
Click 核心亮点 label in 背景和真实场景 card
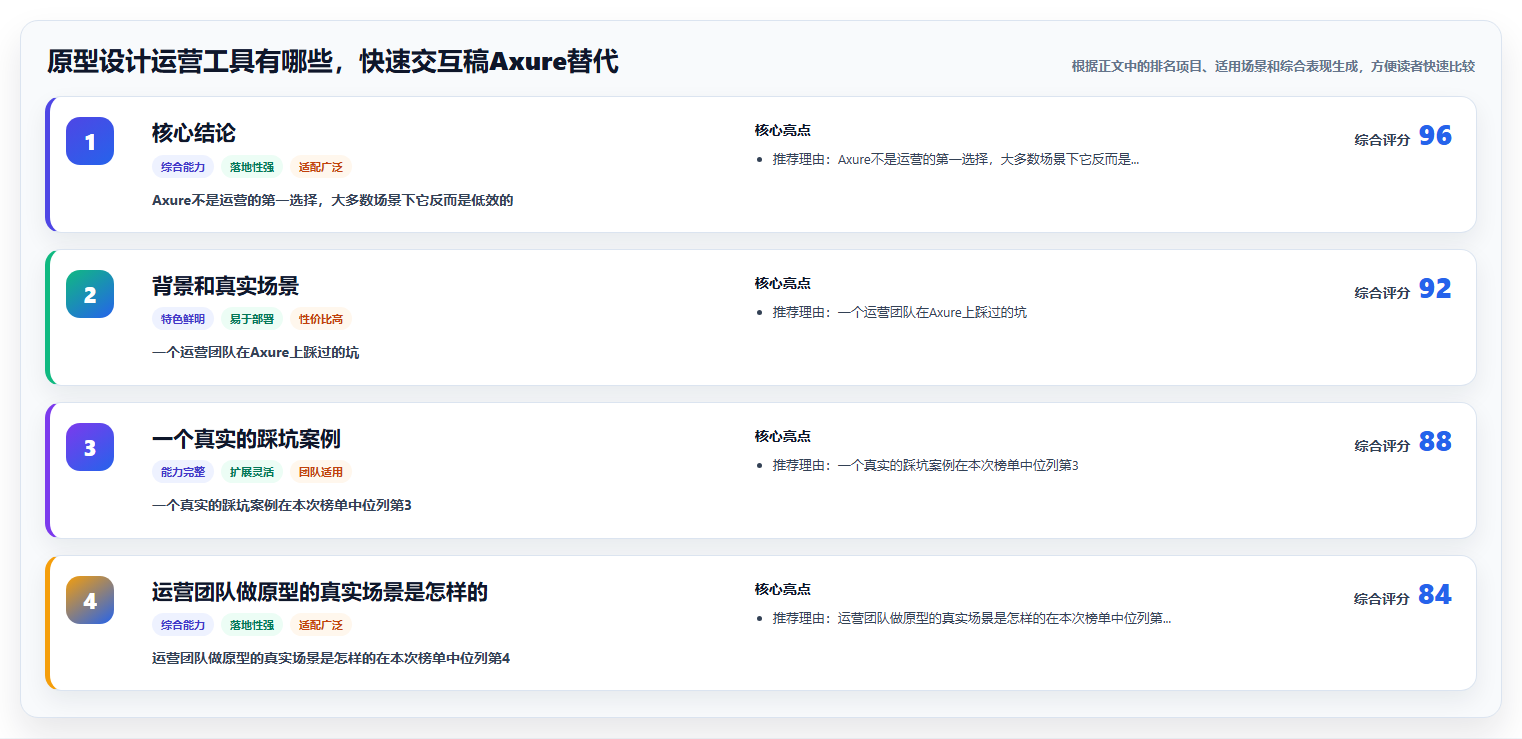point(783,284)
